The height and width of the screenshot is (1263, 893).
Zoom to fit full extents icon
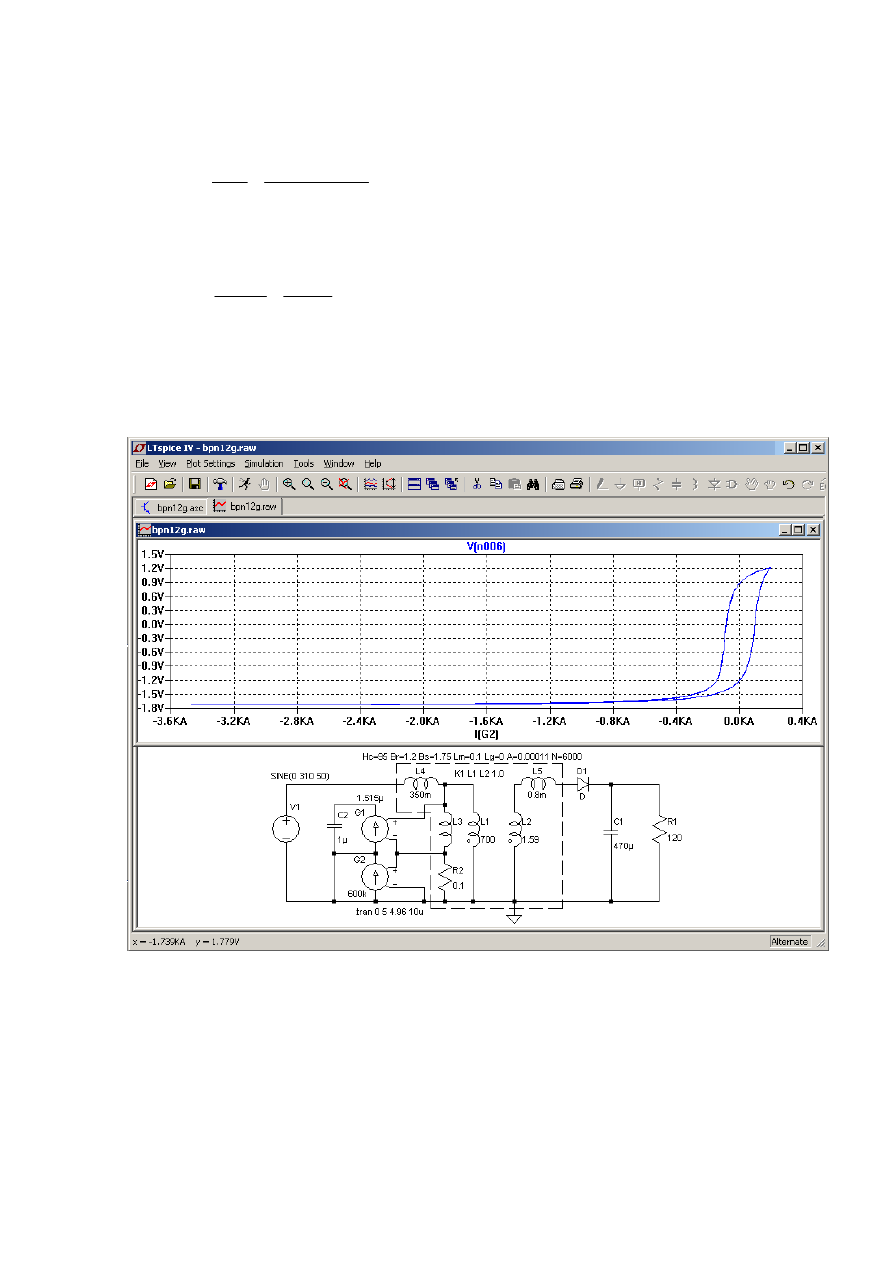click(x=345, y=484)
